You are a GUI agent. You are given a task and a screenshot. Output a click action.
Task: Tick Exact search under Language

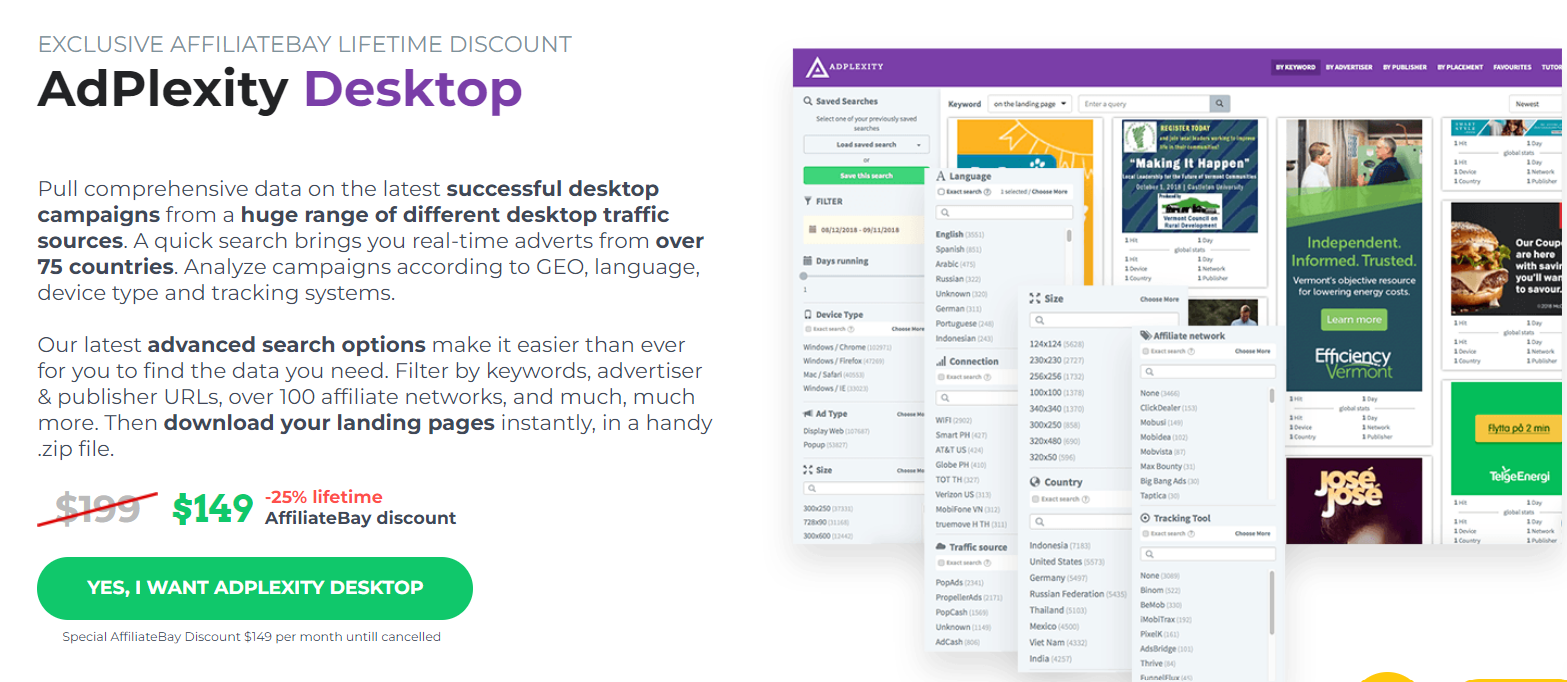[x=940, y=191]
